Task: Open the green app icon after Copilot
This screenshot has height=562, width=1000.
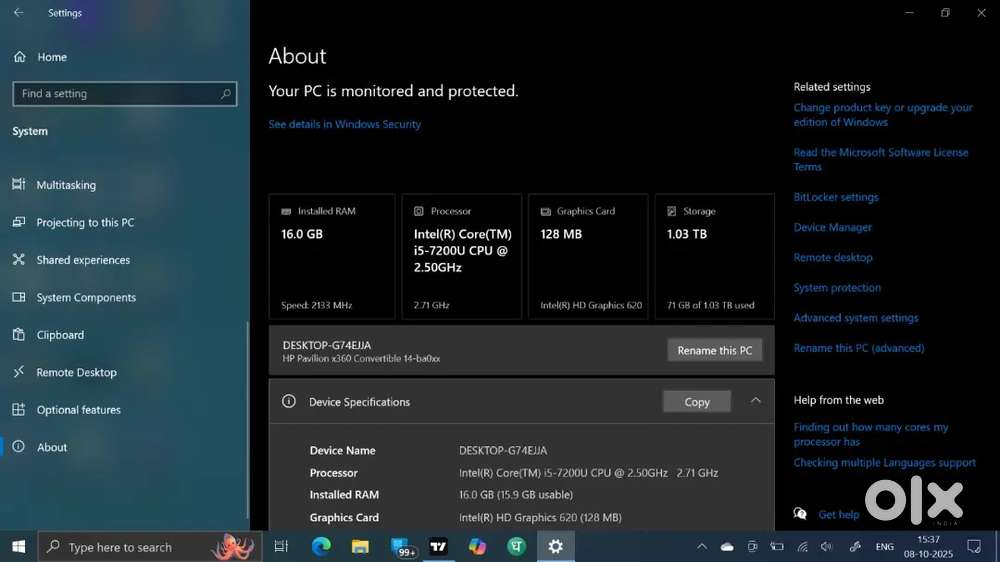Action: coord(517,547)
